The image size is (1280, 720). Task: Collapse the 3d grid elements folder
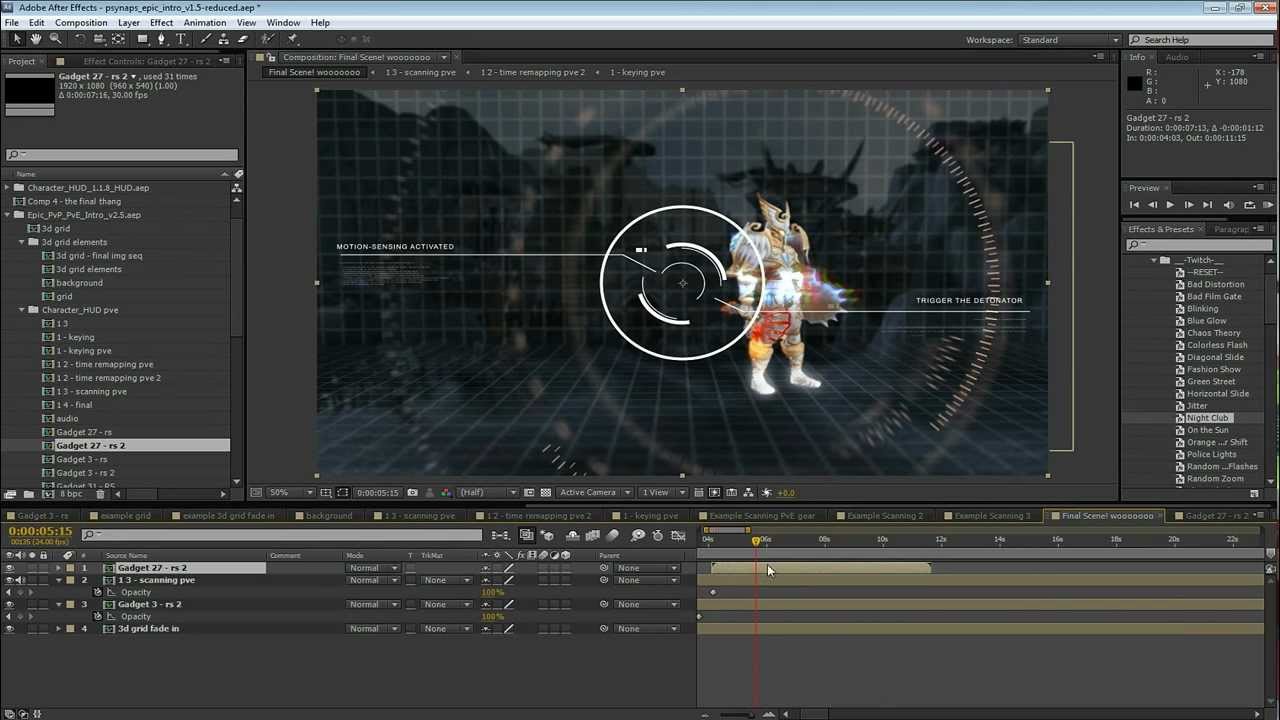[22, 242]
